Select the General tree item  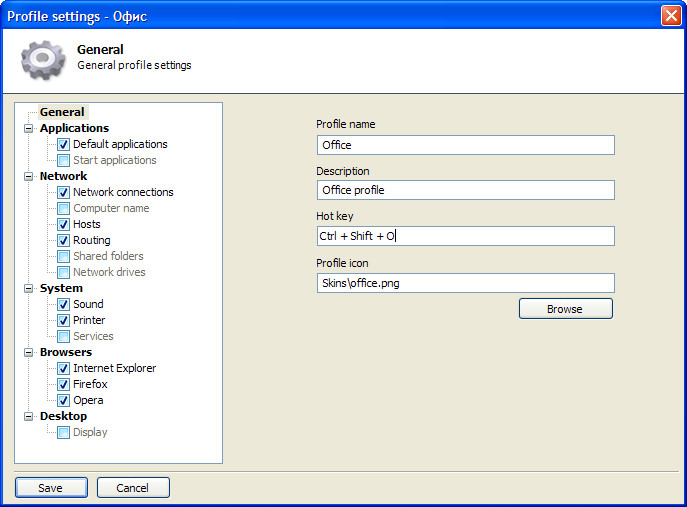point(62,112)
